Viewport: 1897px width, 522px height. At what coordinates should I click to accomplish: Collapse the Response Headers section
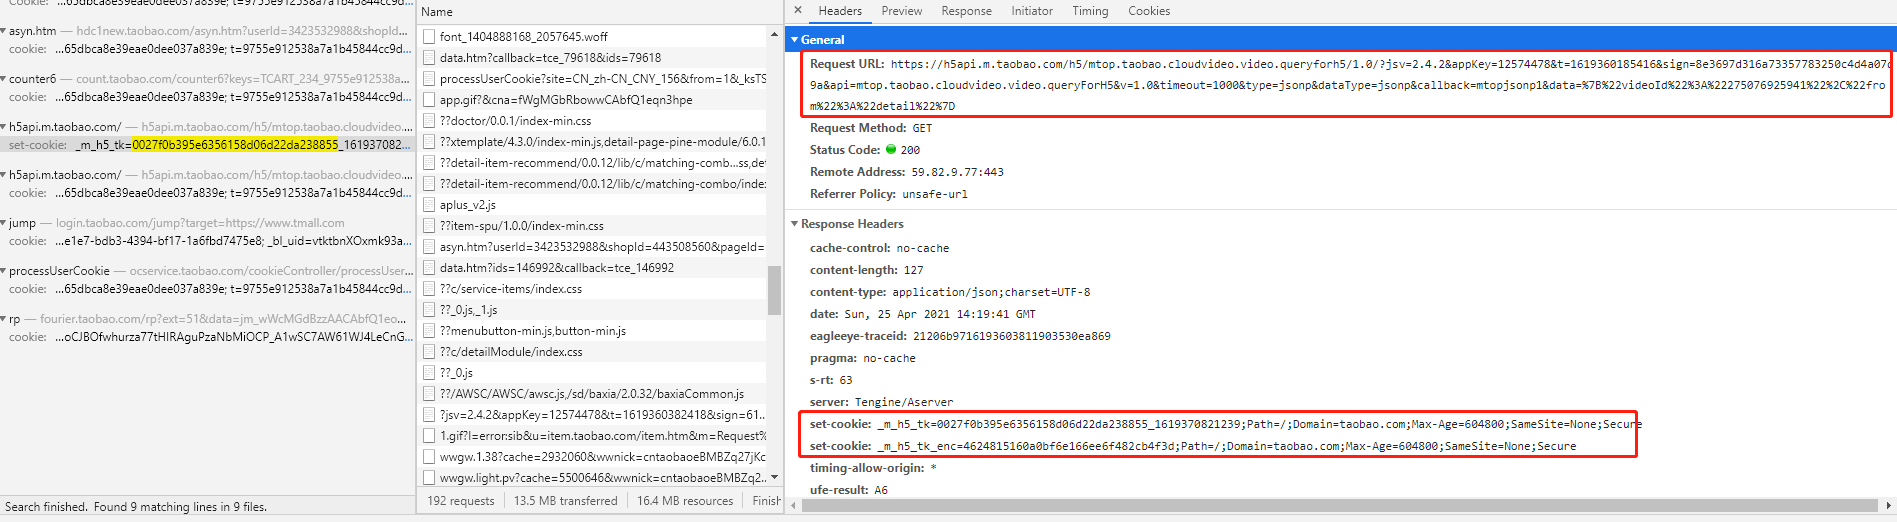point(795,224)
